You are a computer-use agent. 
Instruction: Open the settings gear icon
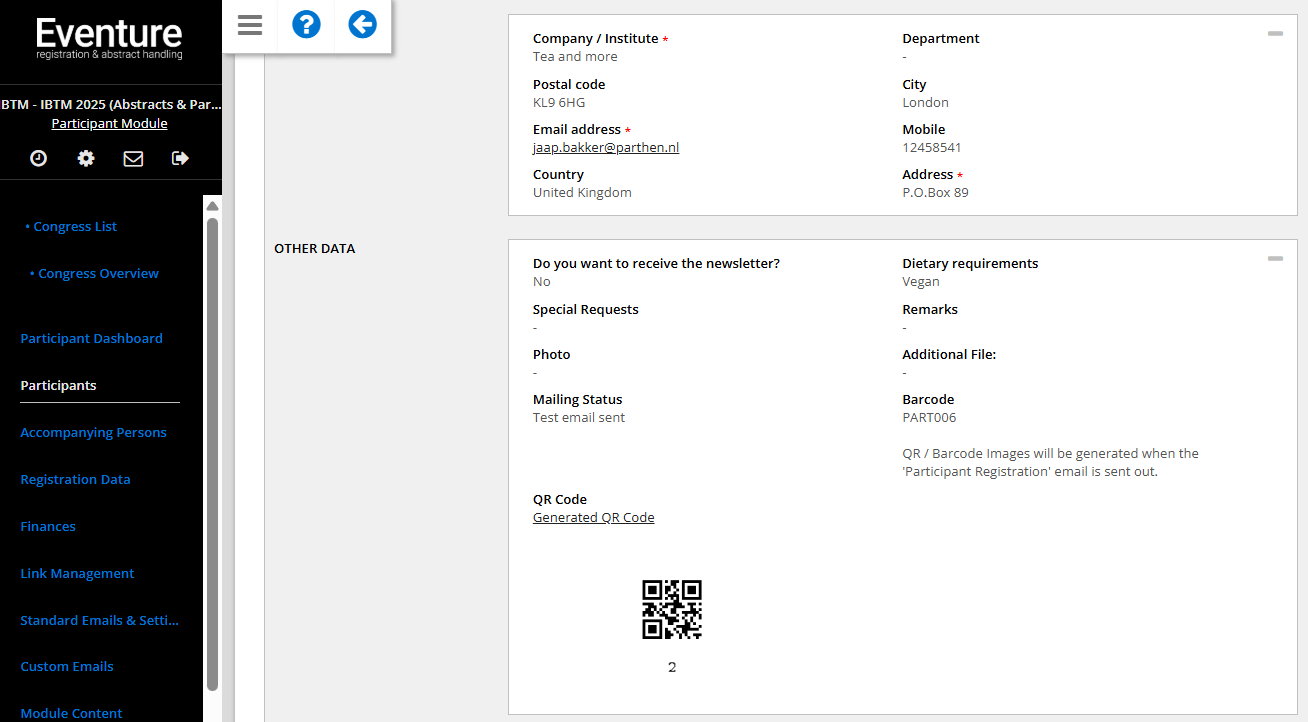click(86, 158)
